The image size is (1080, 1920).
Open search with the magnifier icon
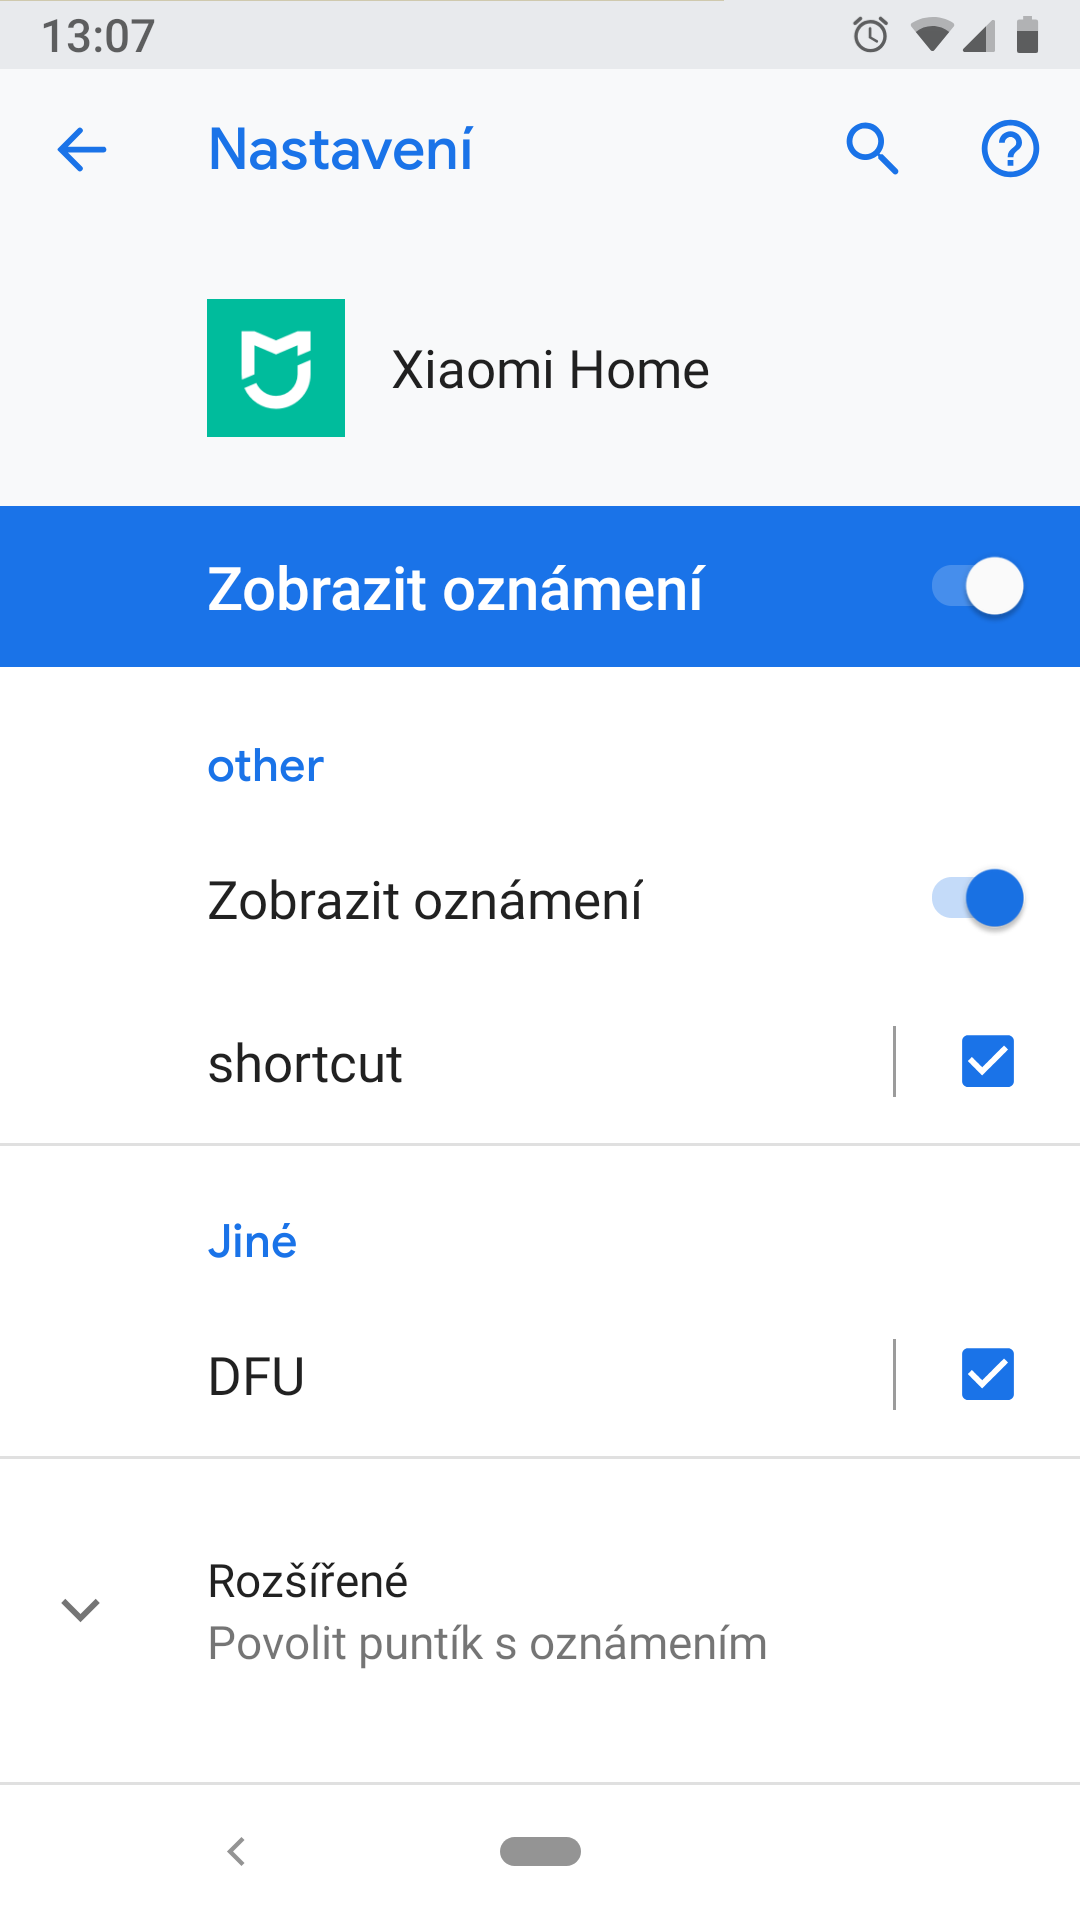(x=872, y=150)
